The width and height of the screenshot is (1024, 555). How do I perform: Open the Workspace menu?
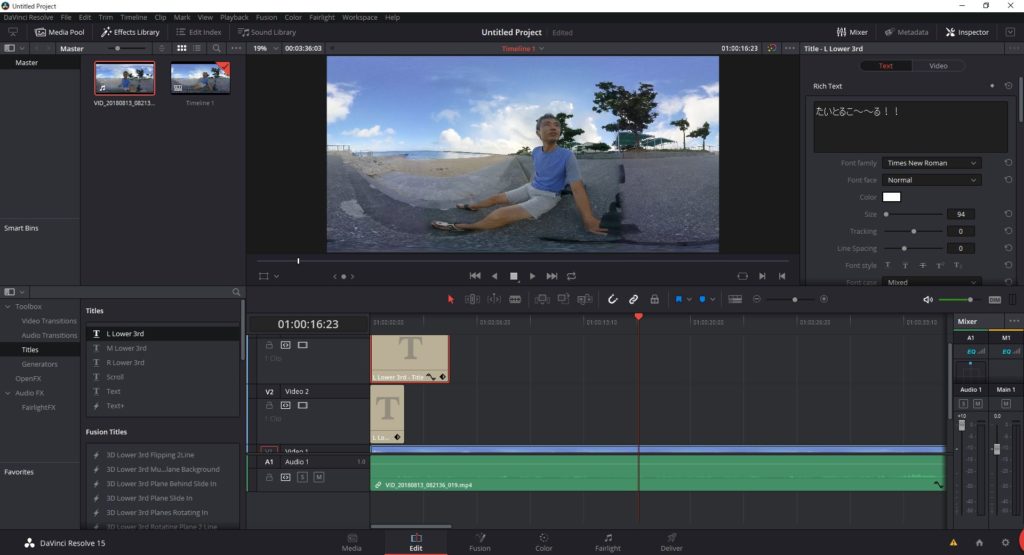click(360, 17)
